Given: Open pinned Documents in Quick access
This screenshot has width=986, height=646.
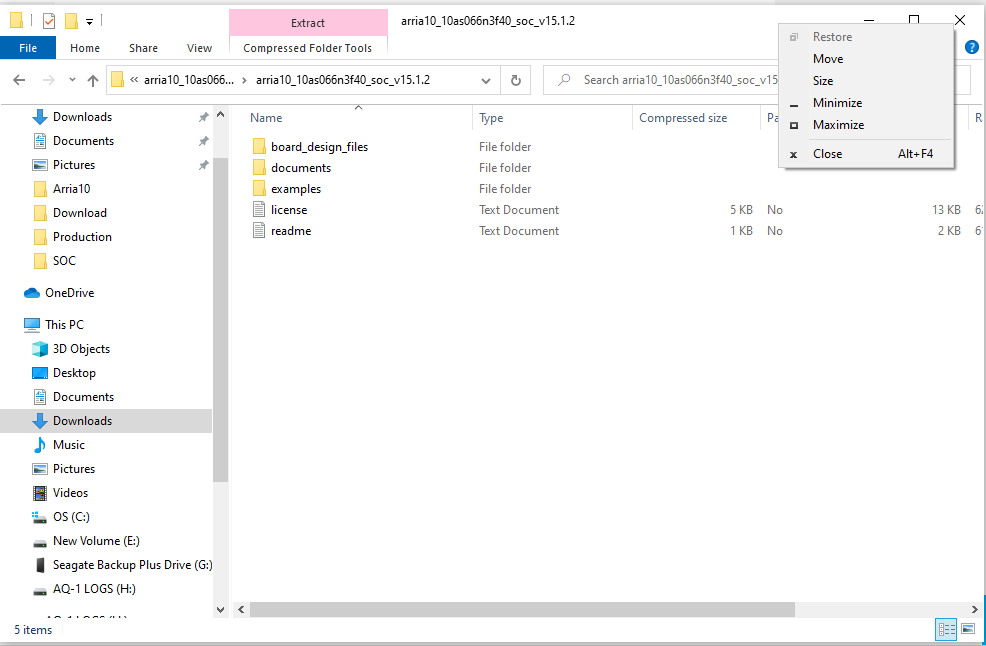Looking at the screenshot, I should click(83, 141).
